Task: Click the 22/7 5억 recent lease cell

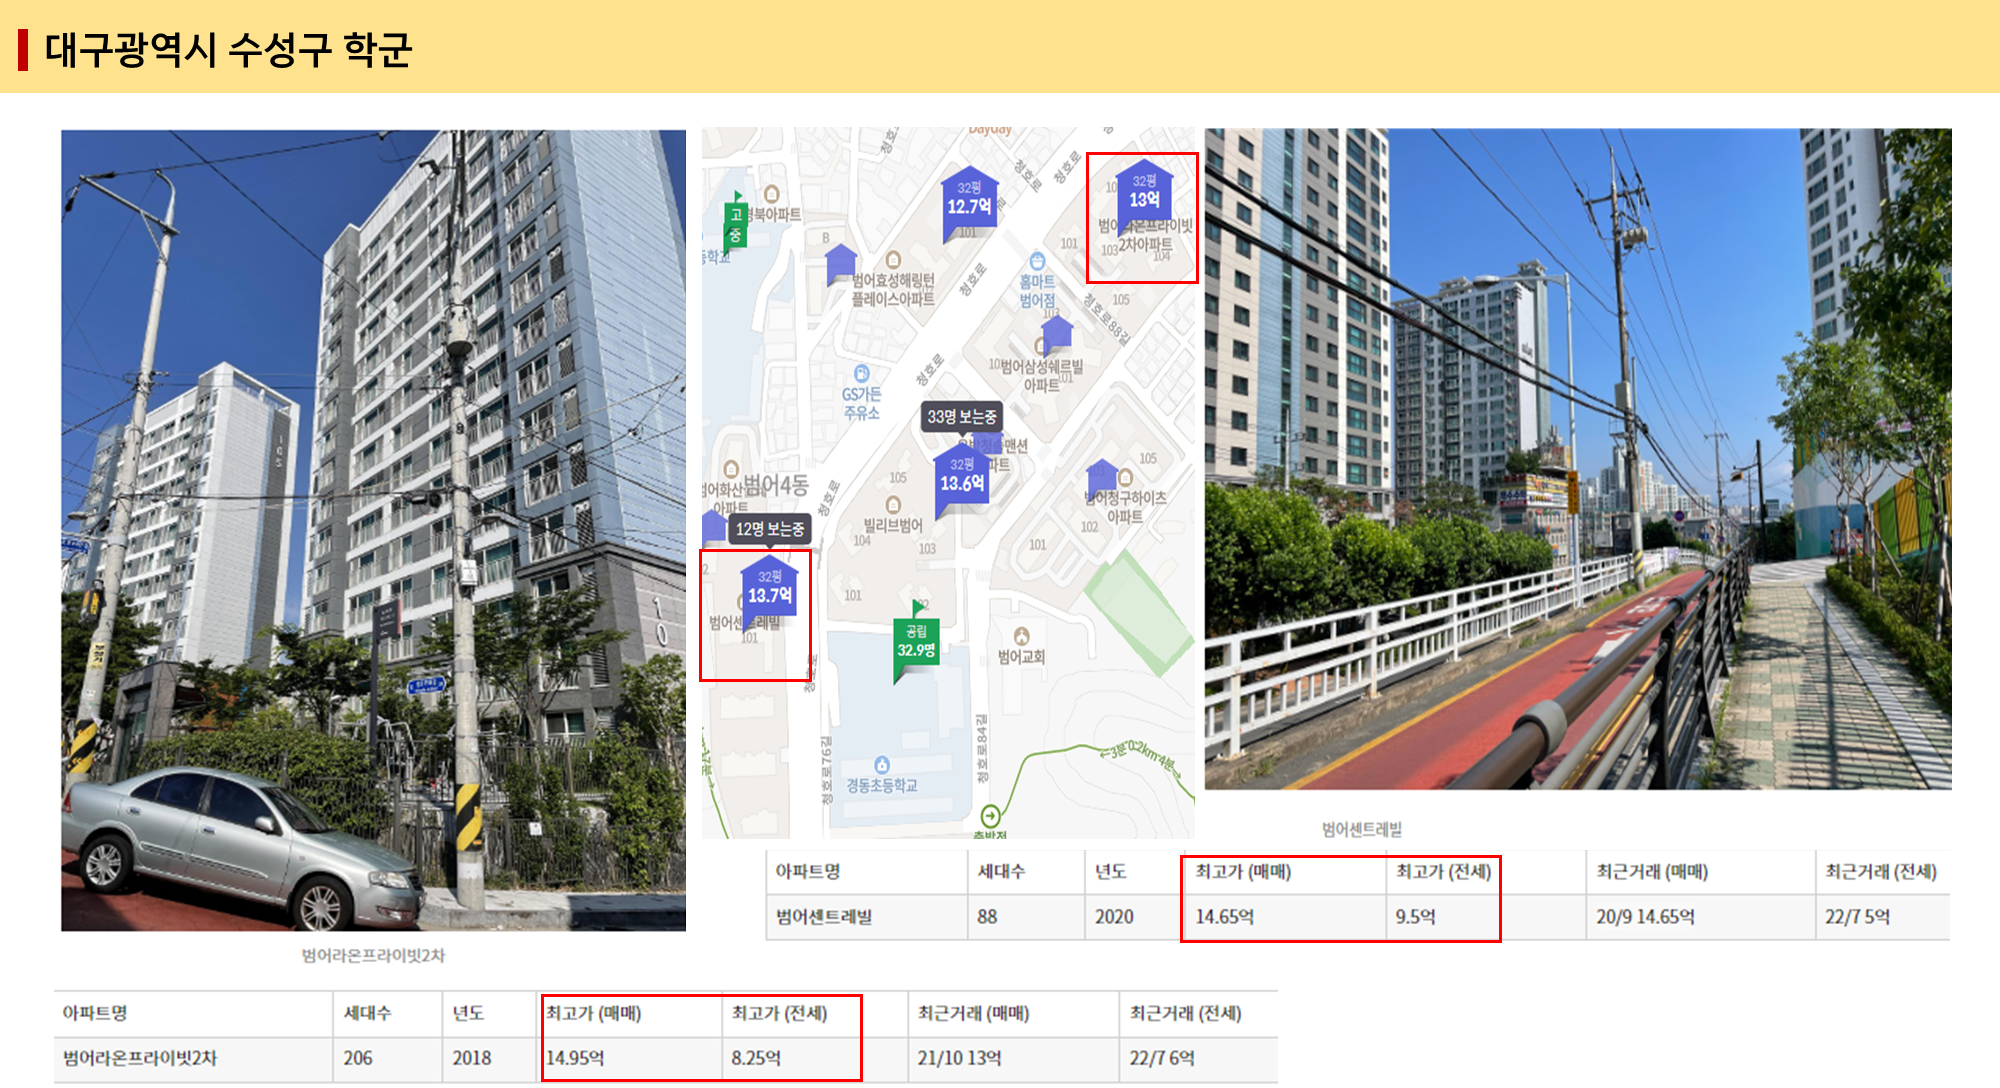Action: pos(1883,917)
